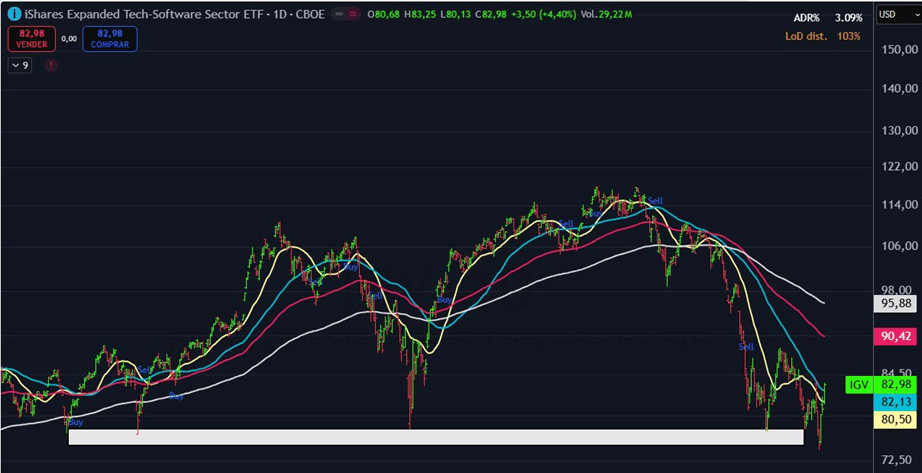Click the 106,00 price axis label
The height and width of the screenshot is (473, 922).
coord(901,246)
